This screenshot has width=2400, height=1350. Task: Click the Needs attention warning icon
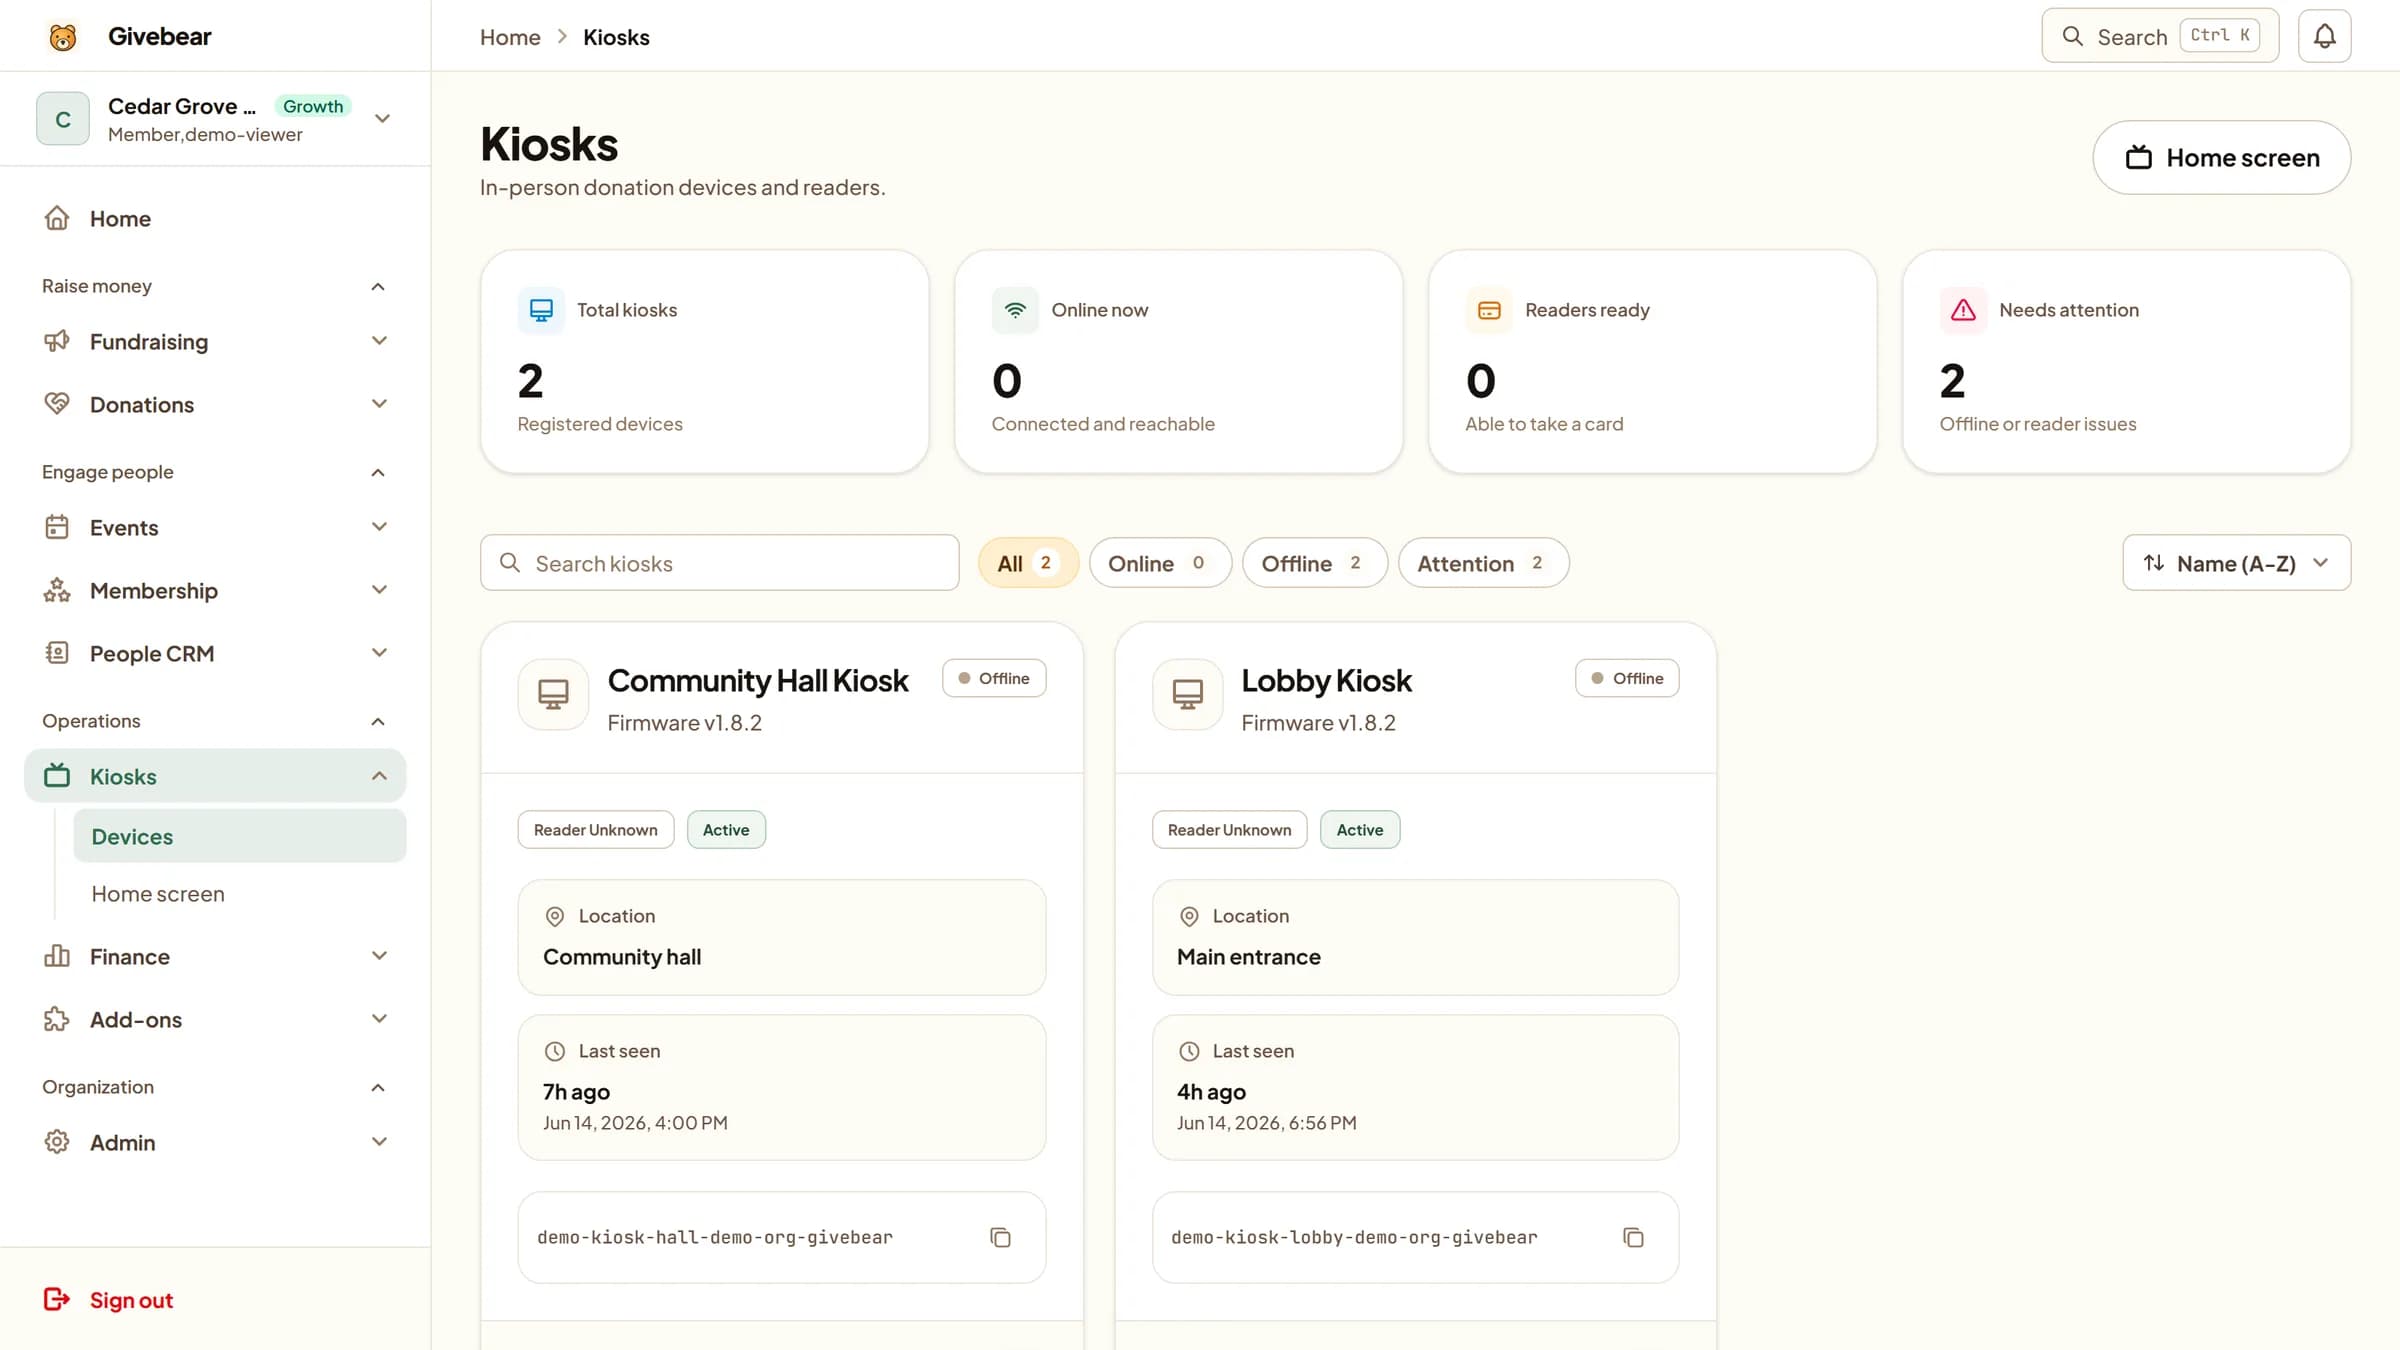(1963, 310)
